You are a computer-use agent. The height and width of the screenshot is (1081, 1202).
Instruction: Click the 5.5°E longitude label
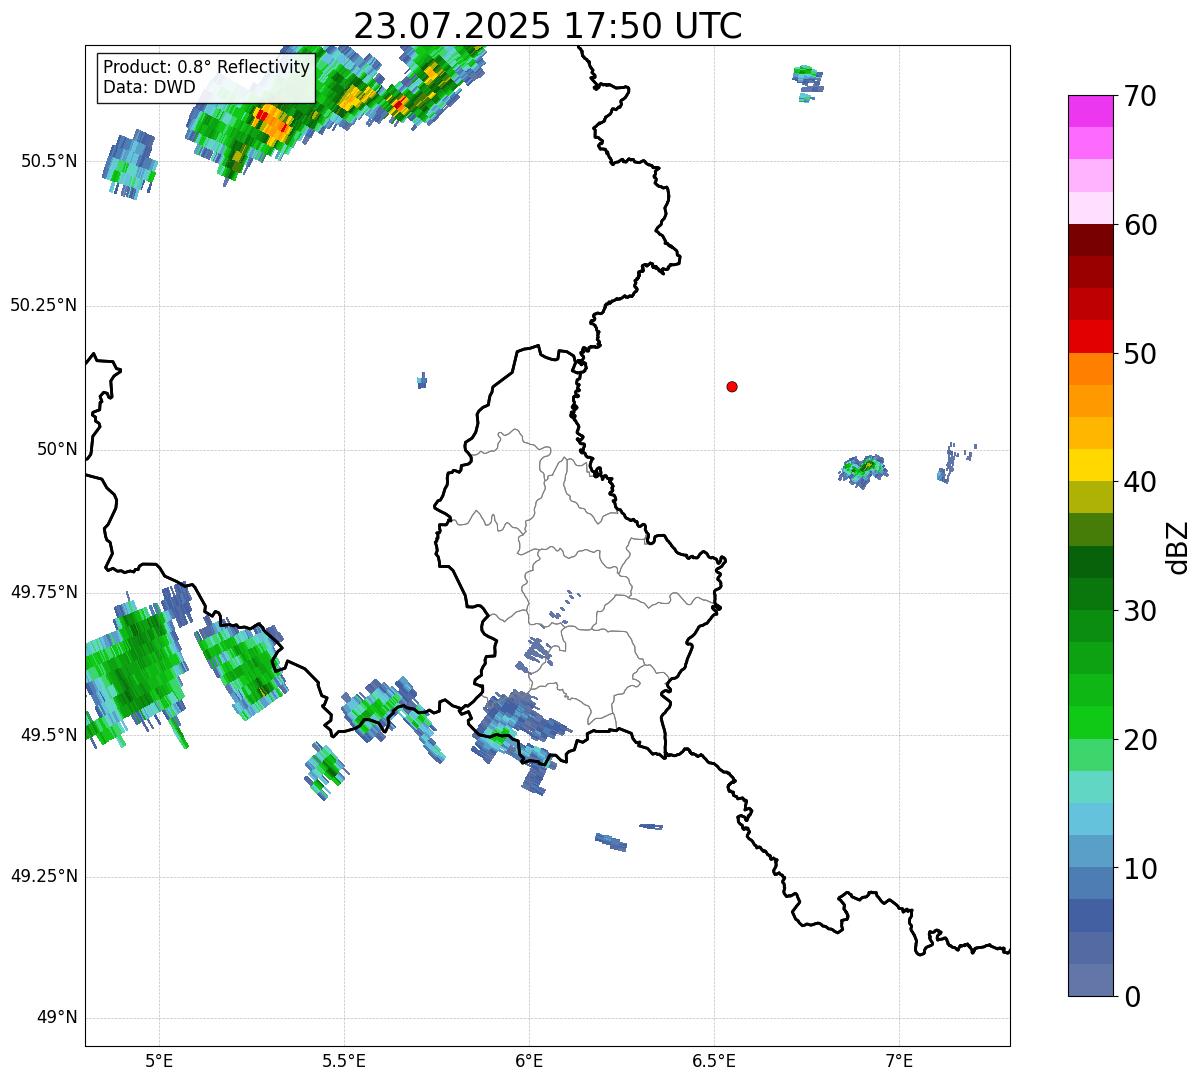tap(344, 1060)
